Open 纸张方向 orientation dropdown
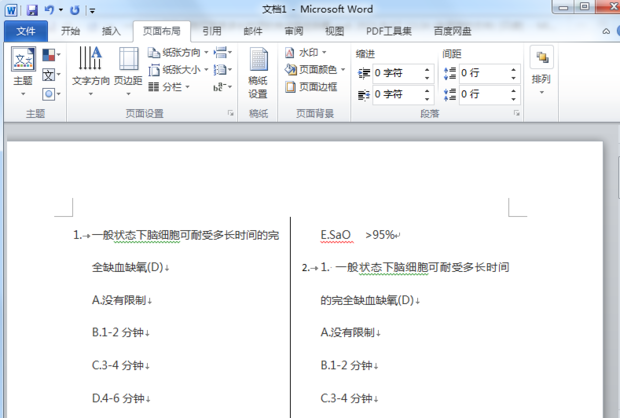Viewport: 620px width, 418px height. [178, 53]
